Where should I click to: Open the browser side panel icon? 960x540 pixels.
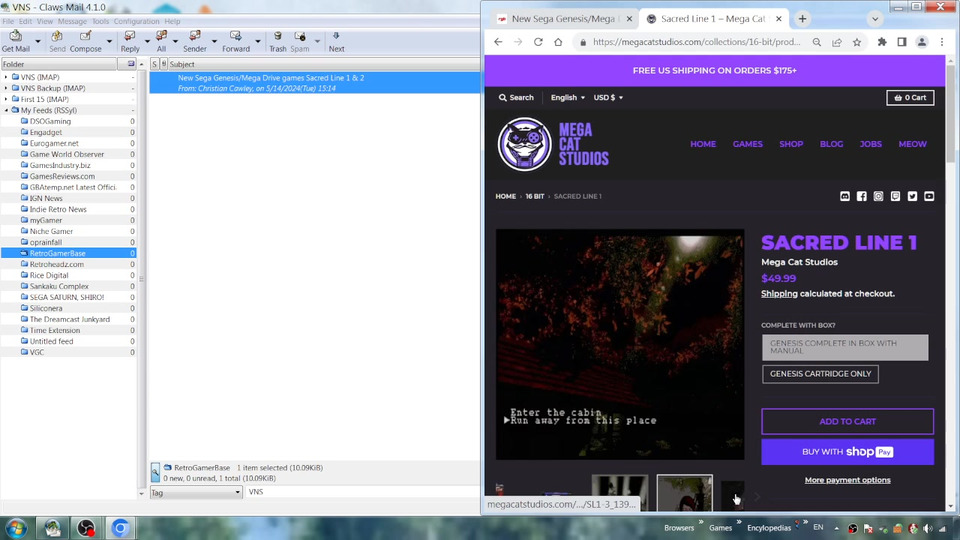[902, 42]
